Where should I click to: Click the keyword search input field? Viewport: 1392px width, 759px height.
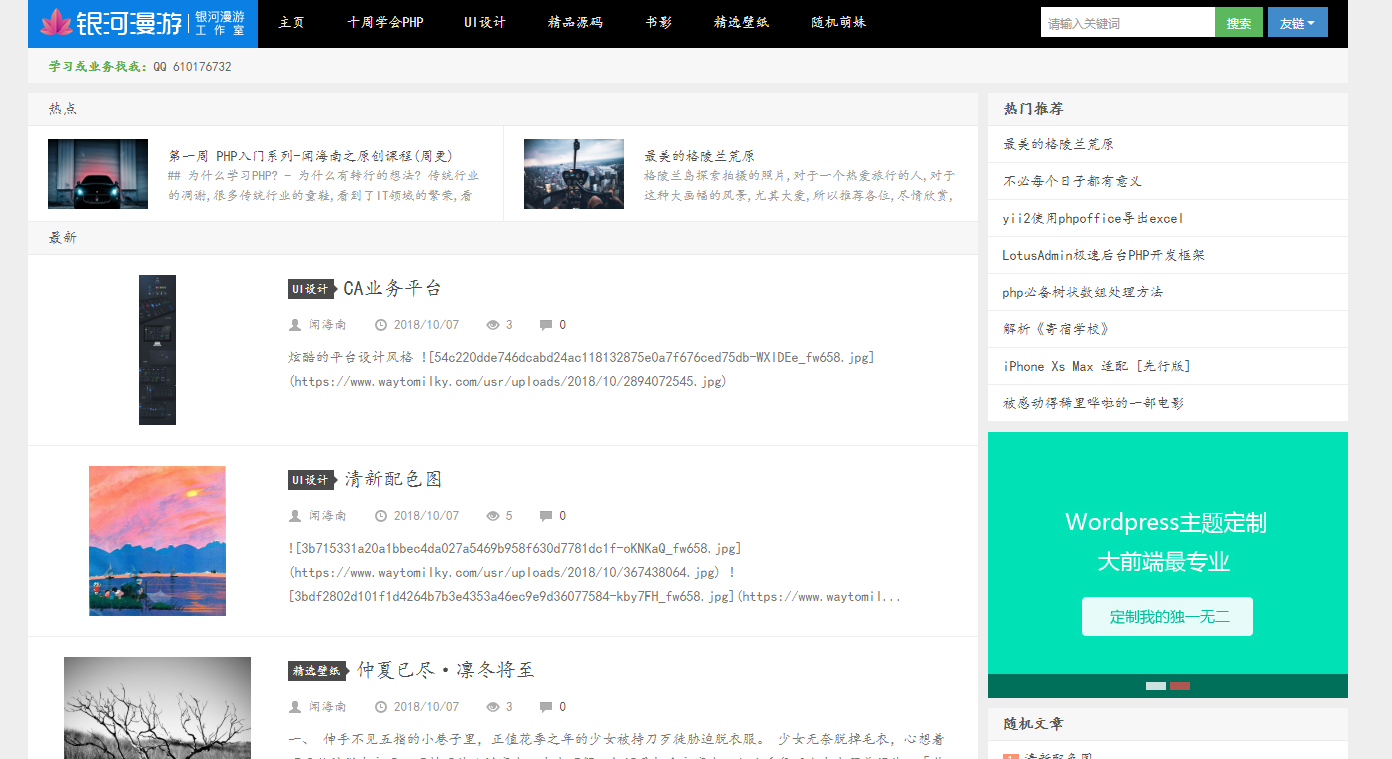click(1128, 22)
